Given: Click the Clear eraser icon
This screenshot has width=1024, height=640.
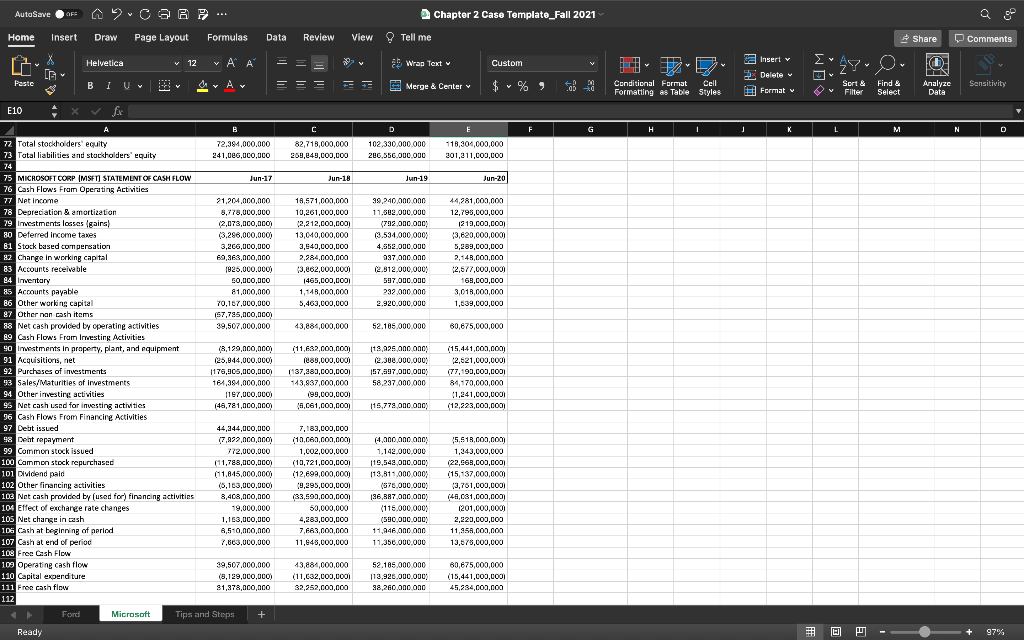Looking at the screenshot, I should click(x=819, y=91).
